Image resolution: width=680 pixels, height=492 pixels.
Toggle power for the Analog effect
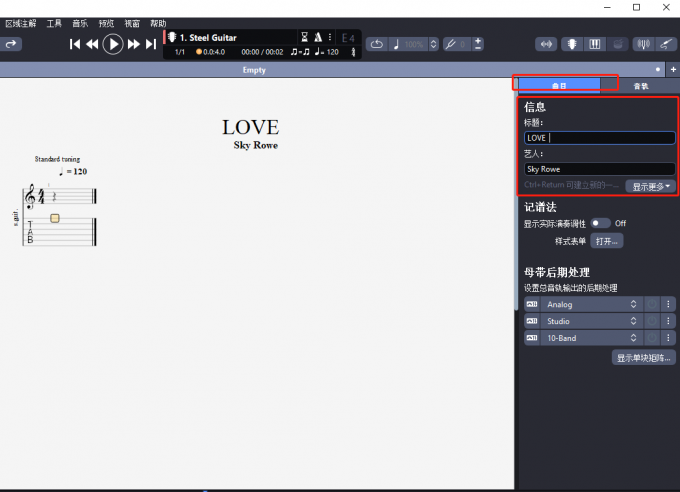coord(652,304)
